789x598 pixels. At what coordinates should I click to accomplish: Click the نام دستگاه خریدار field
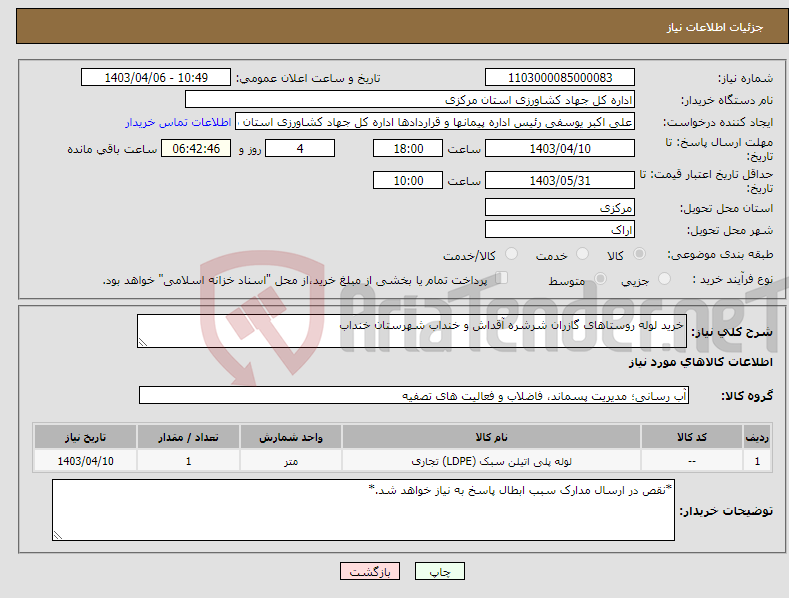(x=410, y=100)
